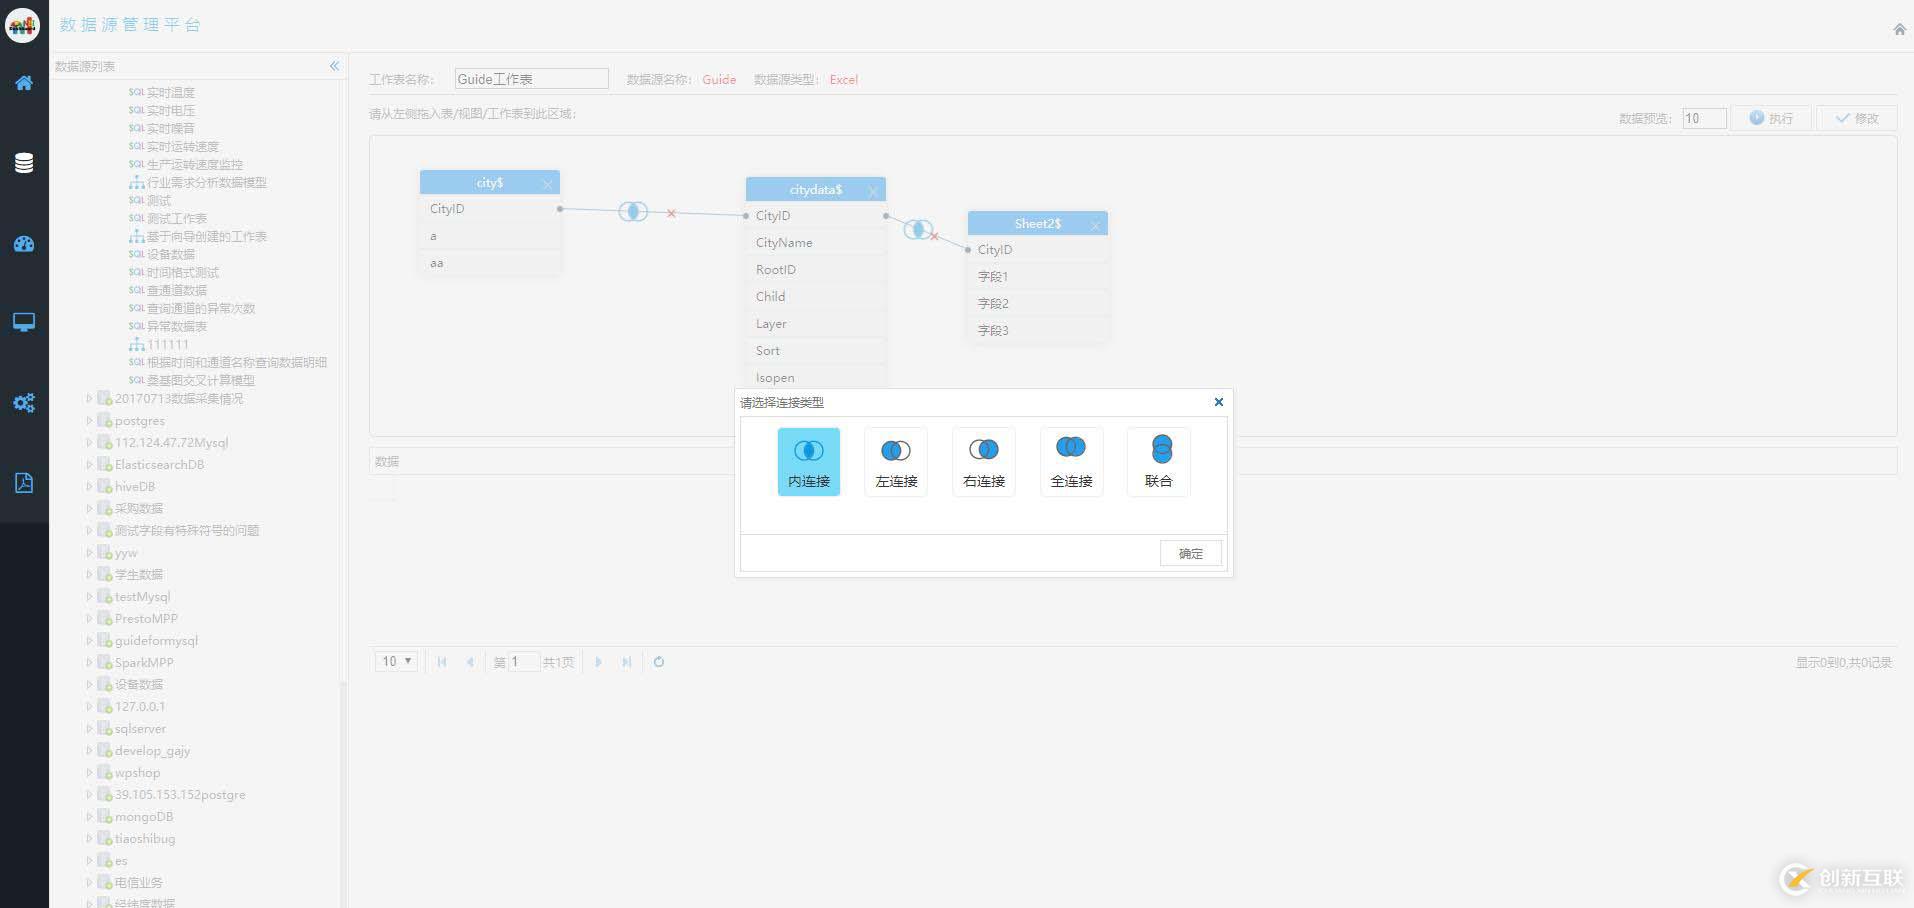The height and width of the screenshot is (908, 1914).
Task: Click the 数据预览 row count field
Action: [x=1704, y=118]
